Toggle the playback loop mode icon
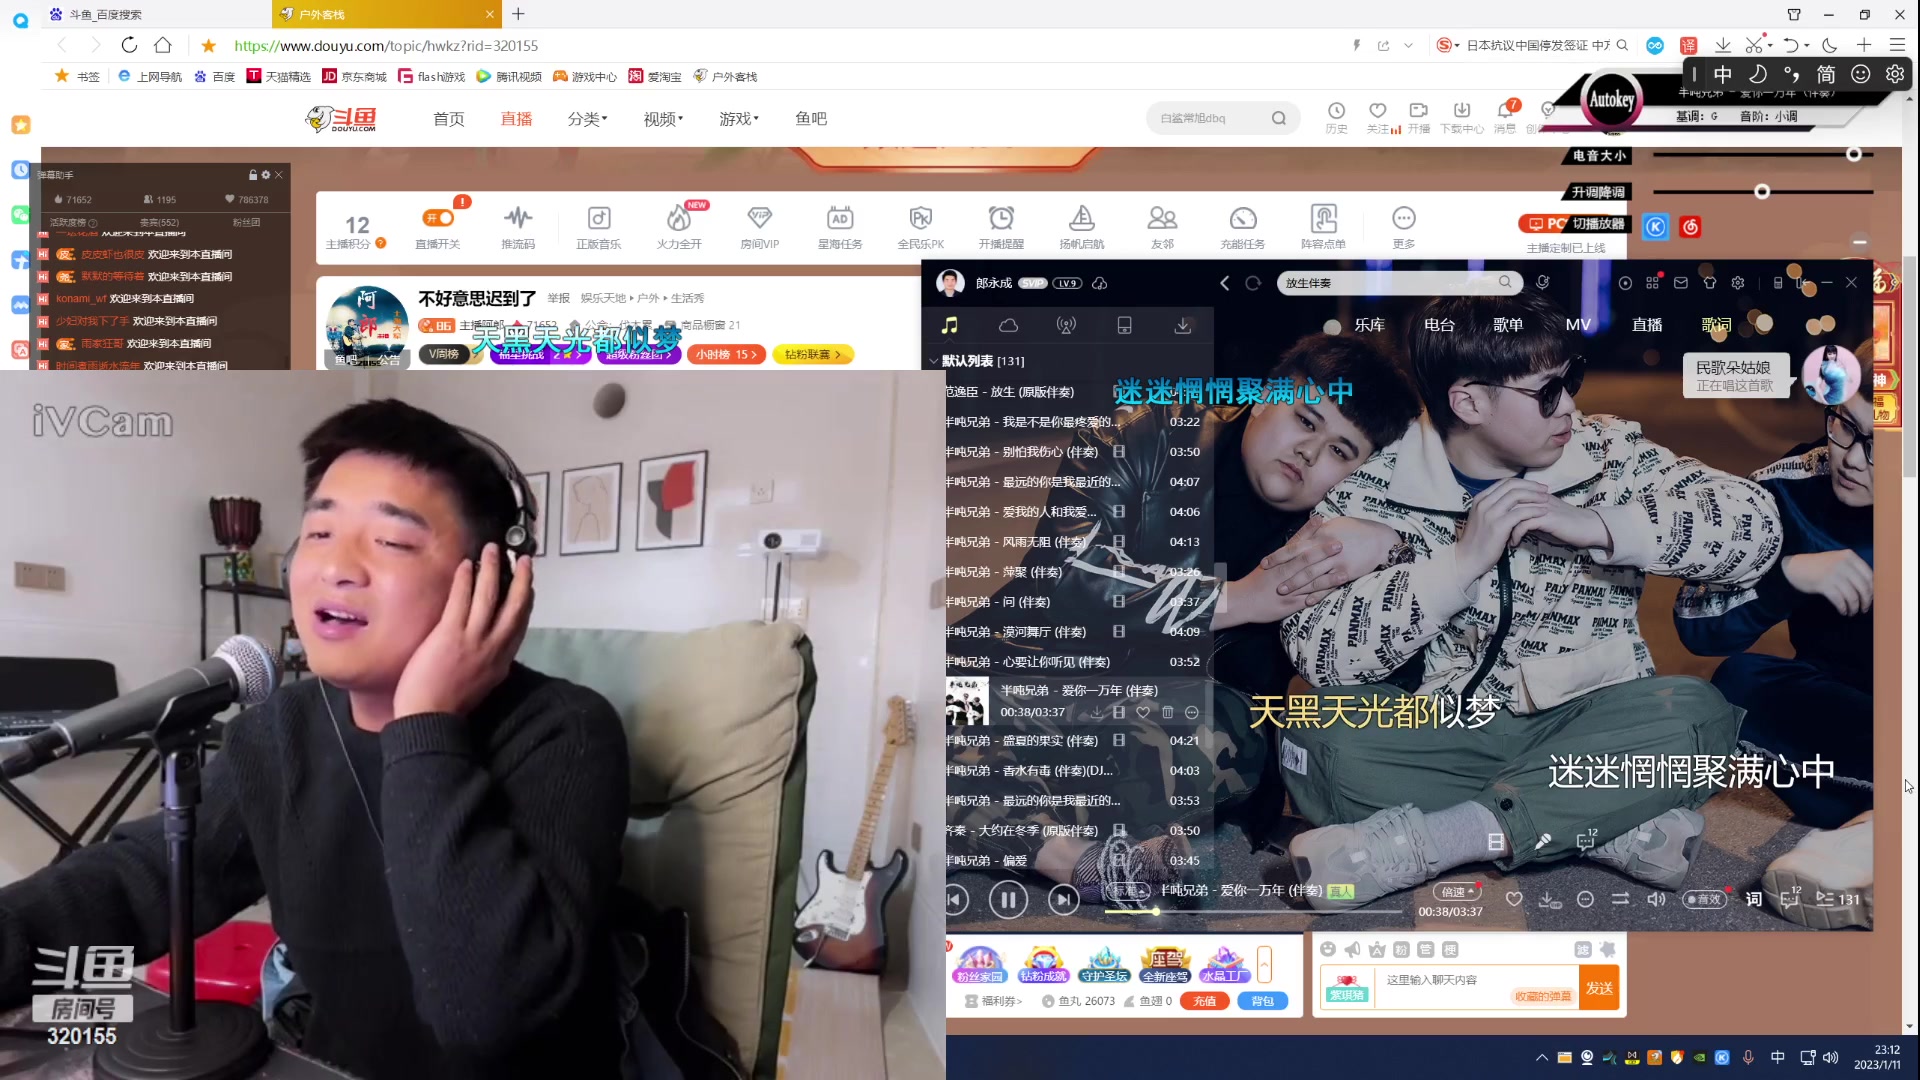The height and width of the screenshot is (1080, 1920). (1620, 899)
